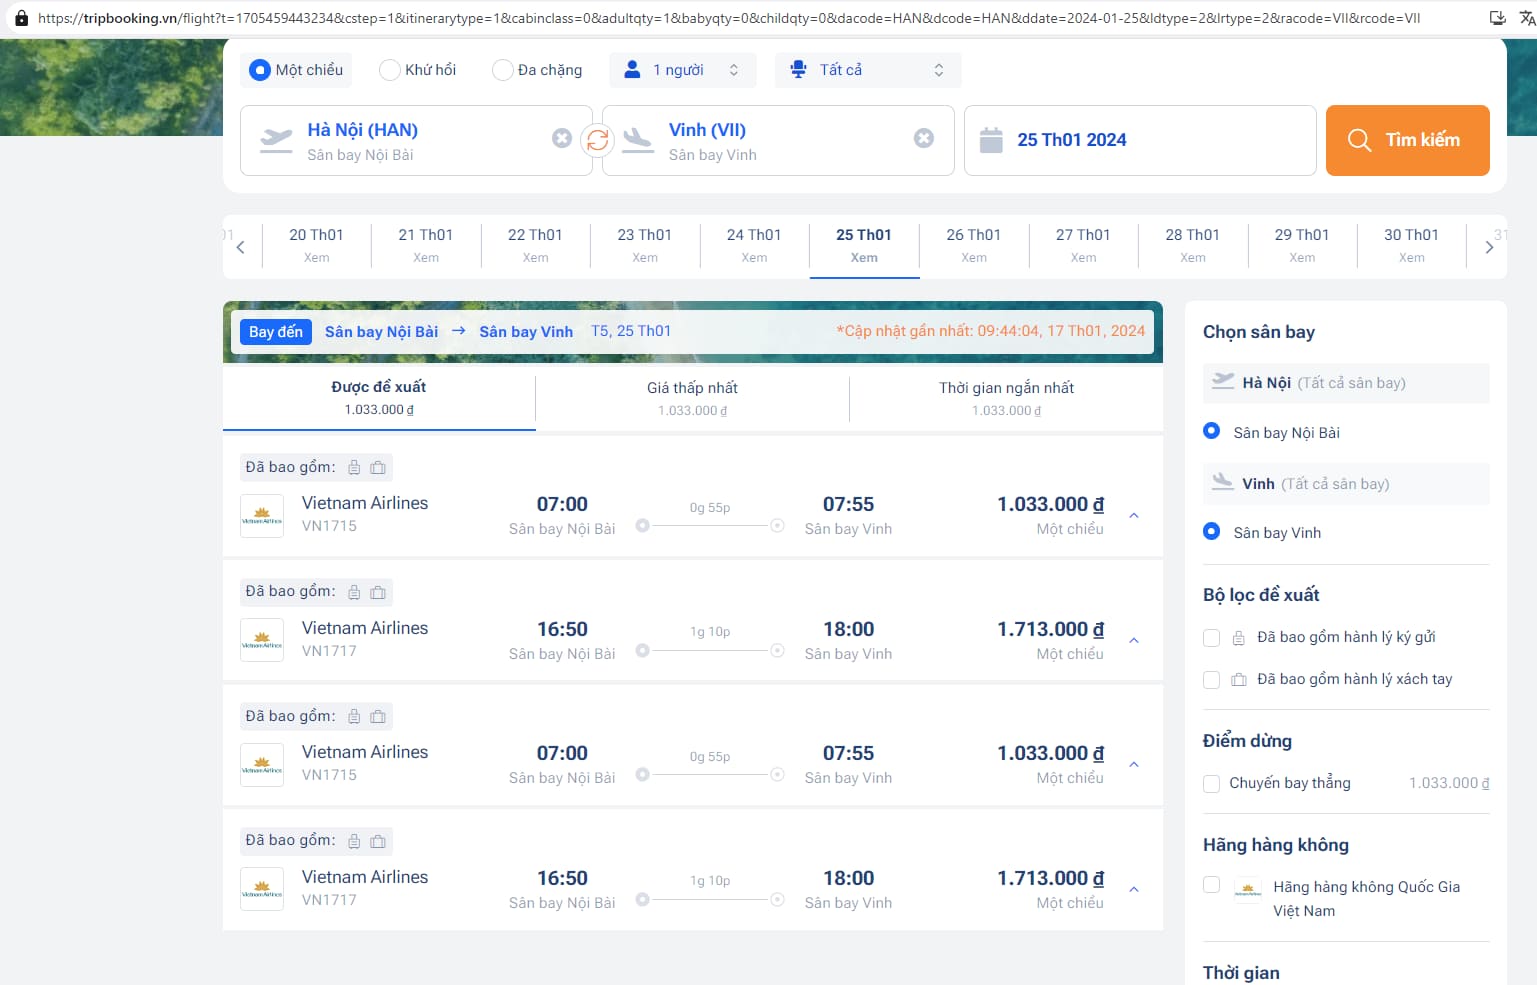Click Vietnam Airlines logo for first VN1715 flight

pyautogui.click(x=262, y=516)
